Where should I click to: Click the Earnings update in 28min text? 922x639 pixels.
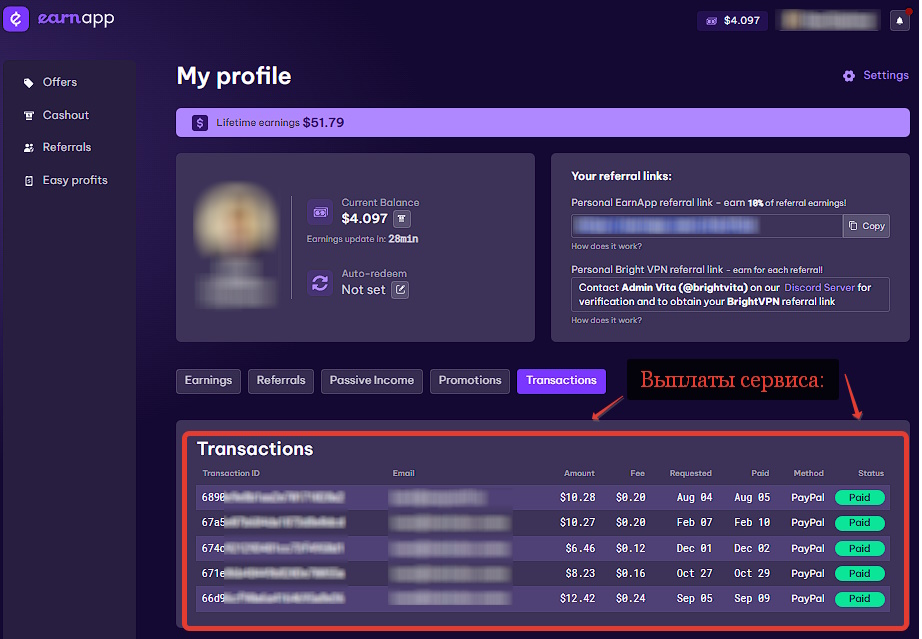[362, 239]
